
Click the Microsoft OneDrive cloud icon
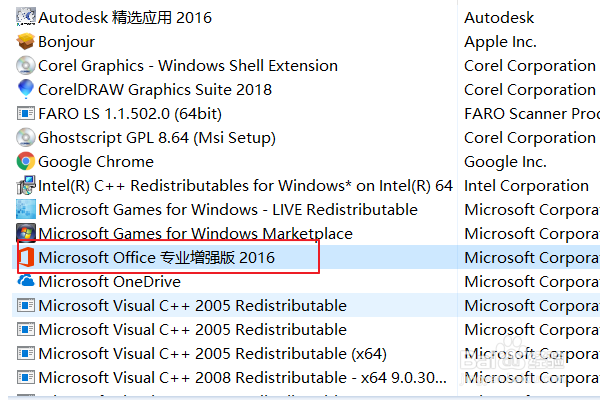[26, 281]
